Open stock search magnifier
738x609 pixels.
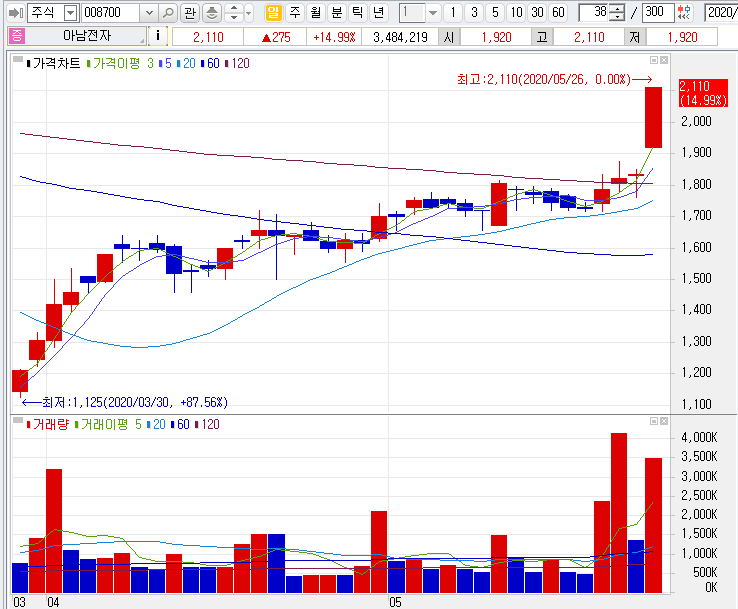click(x=168, y=13)
